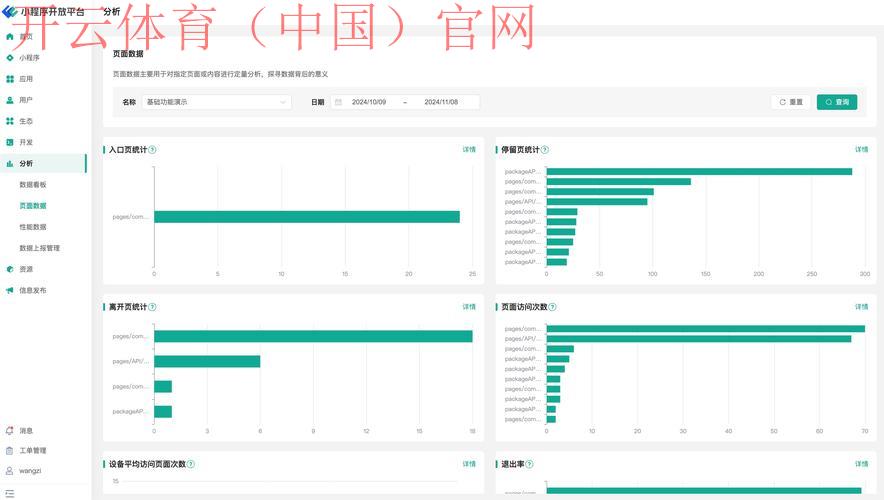Image resolution: width=884 pixels, height=500 pixels.
Task: Click the top bar in 页面访问次数 chart
Action: click(705, 329)
